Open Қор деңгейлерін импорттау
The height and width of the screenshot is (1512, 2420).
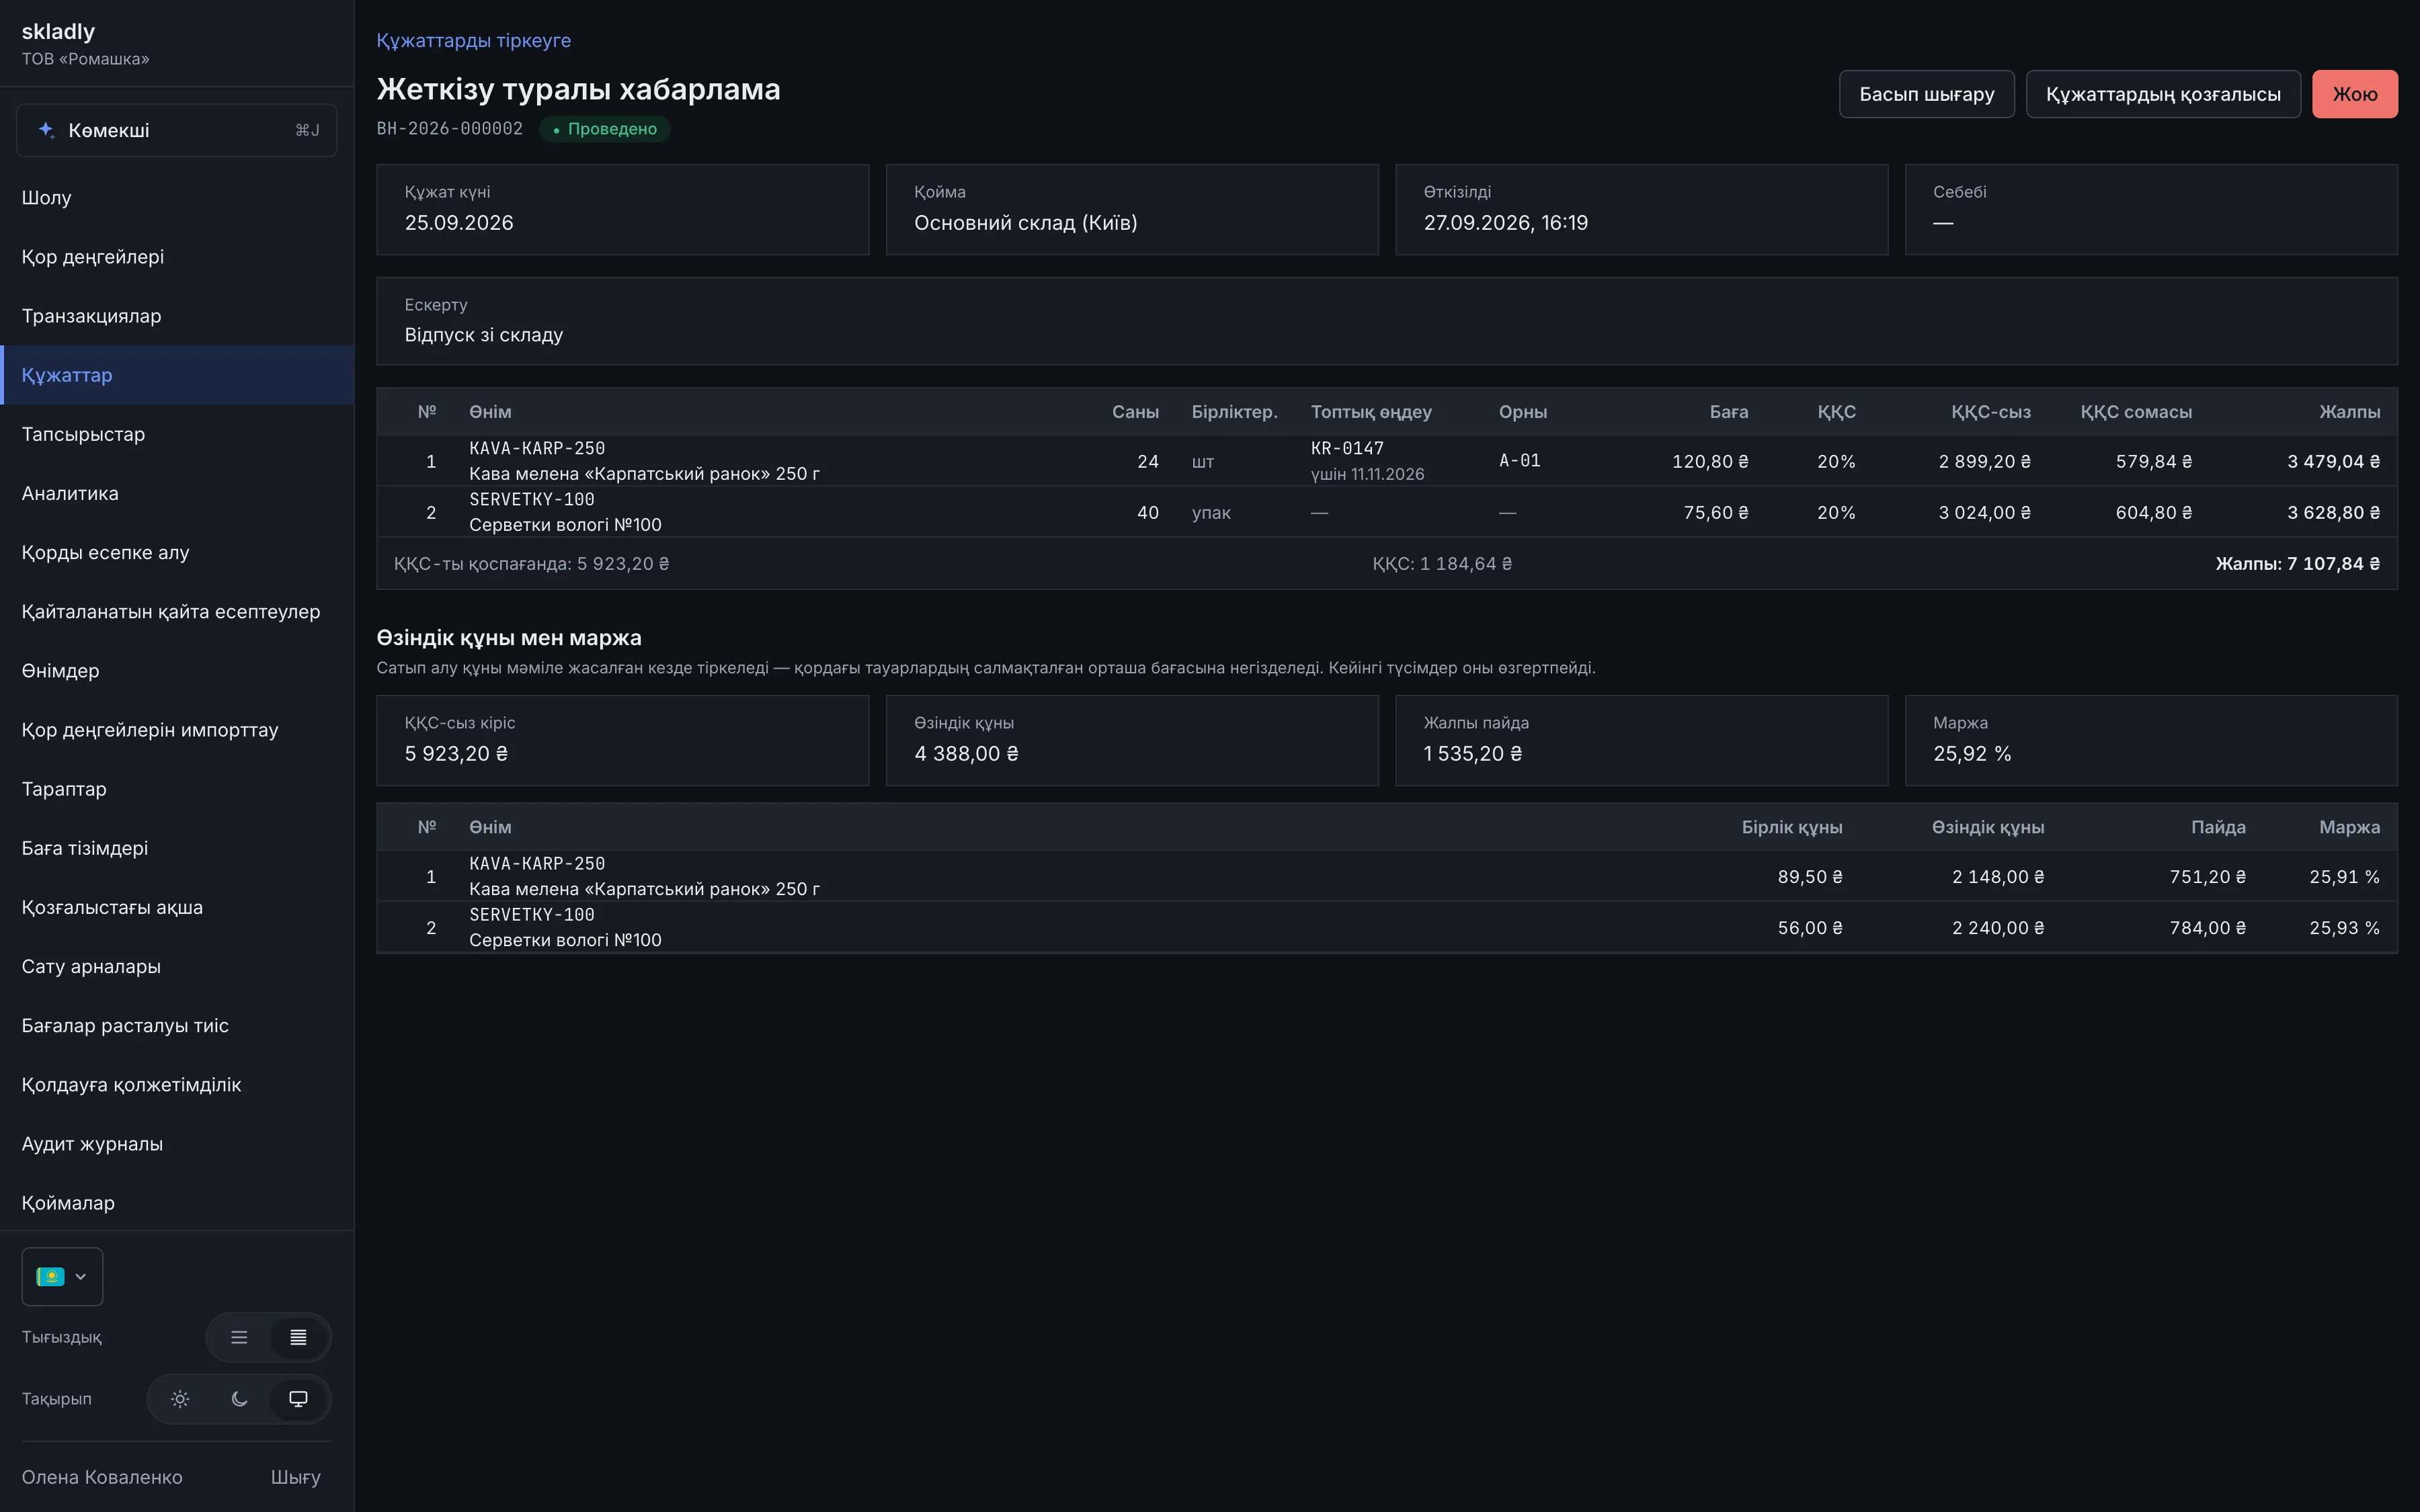(x=177, y=729)
